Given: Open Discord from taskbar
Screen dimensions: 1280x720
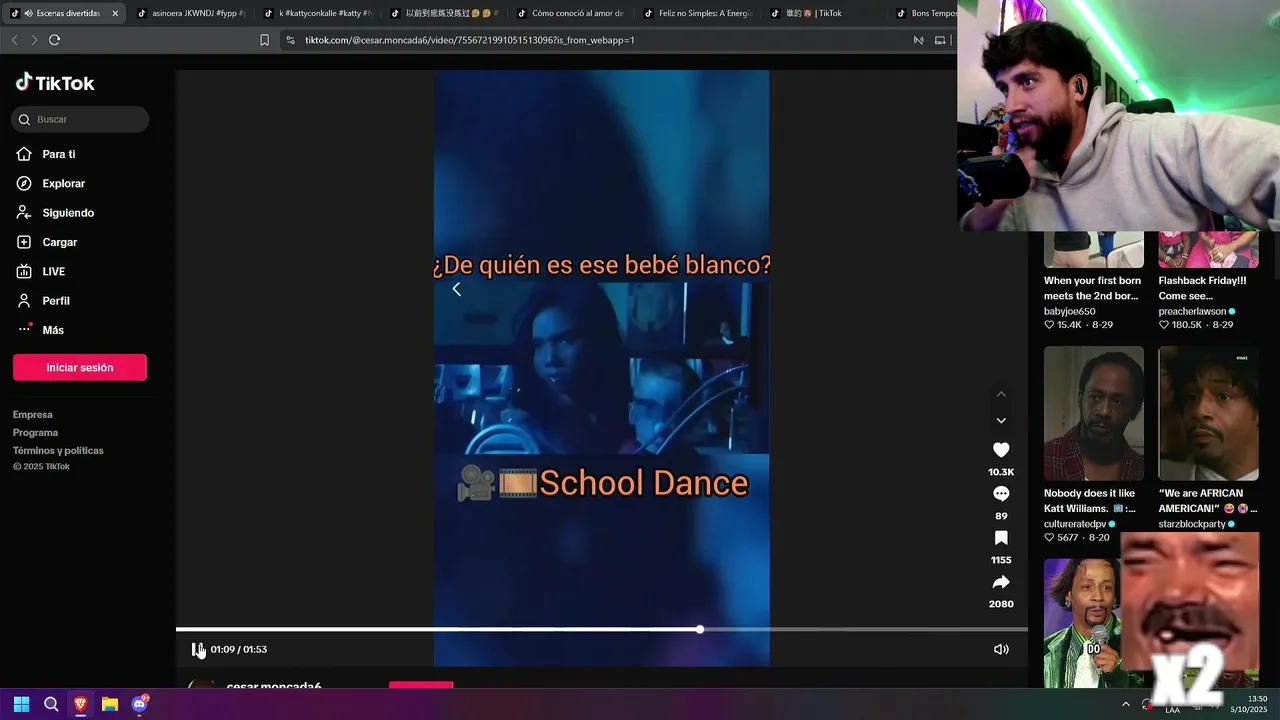Looking at the screenshot, I should pyautogui.click(x=140, y=704).
